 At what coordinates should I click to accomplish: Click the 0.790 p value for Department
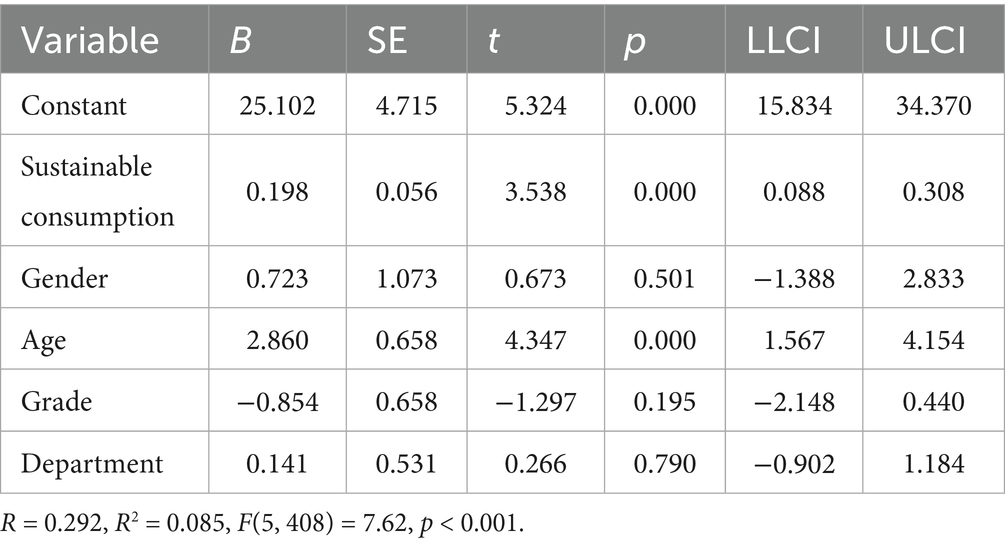(x=665, y=464)
